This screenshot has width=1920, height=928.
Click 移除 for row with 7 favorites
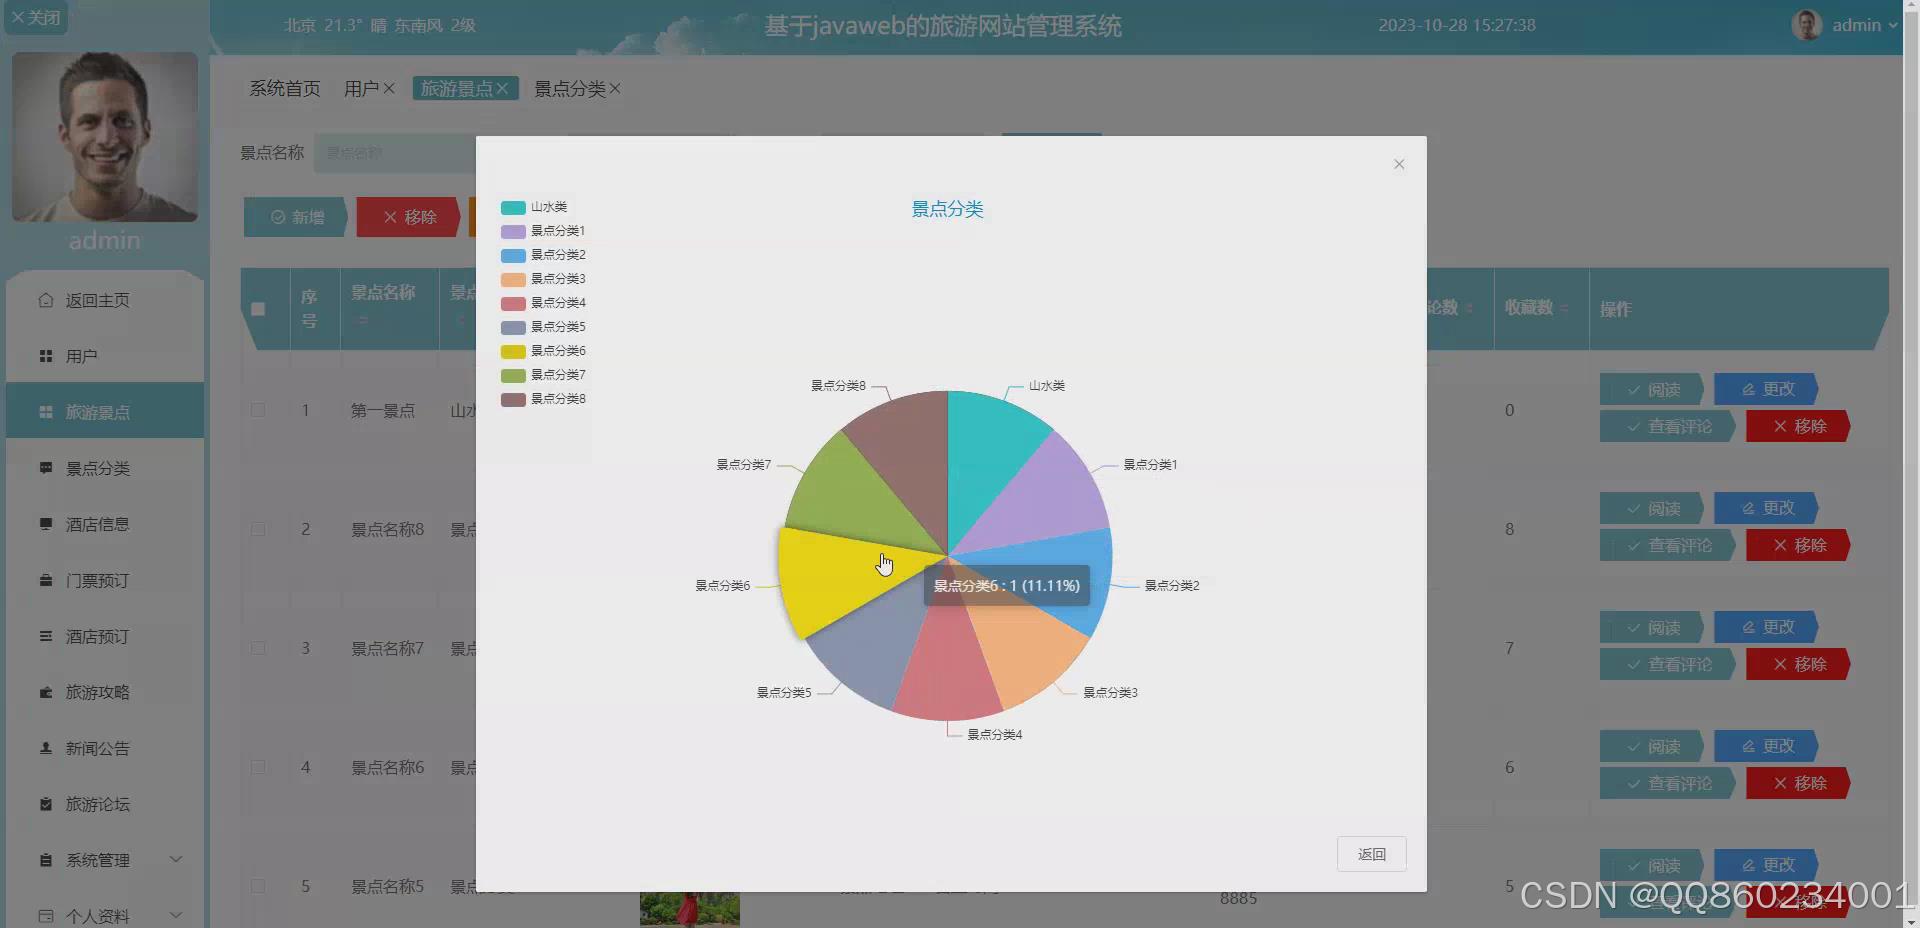(1798, 664)
